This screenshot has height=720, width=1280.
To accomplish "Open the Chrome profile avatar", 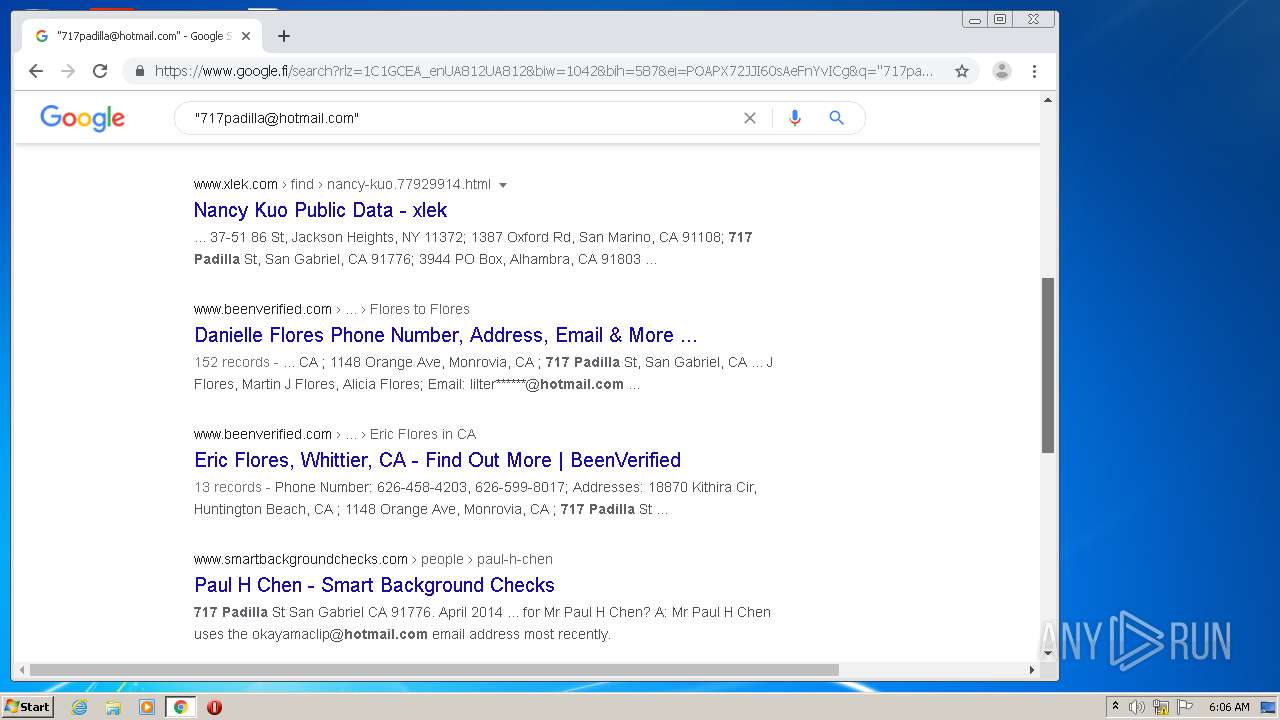I will 1001,71.
